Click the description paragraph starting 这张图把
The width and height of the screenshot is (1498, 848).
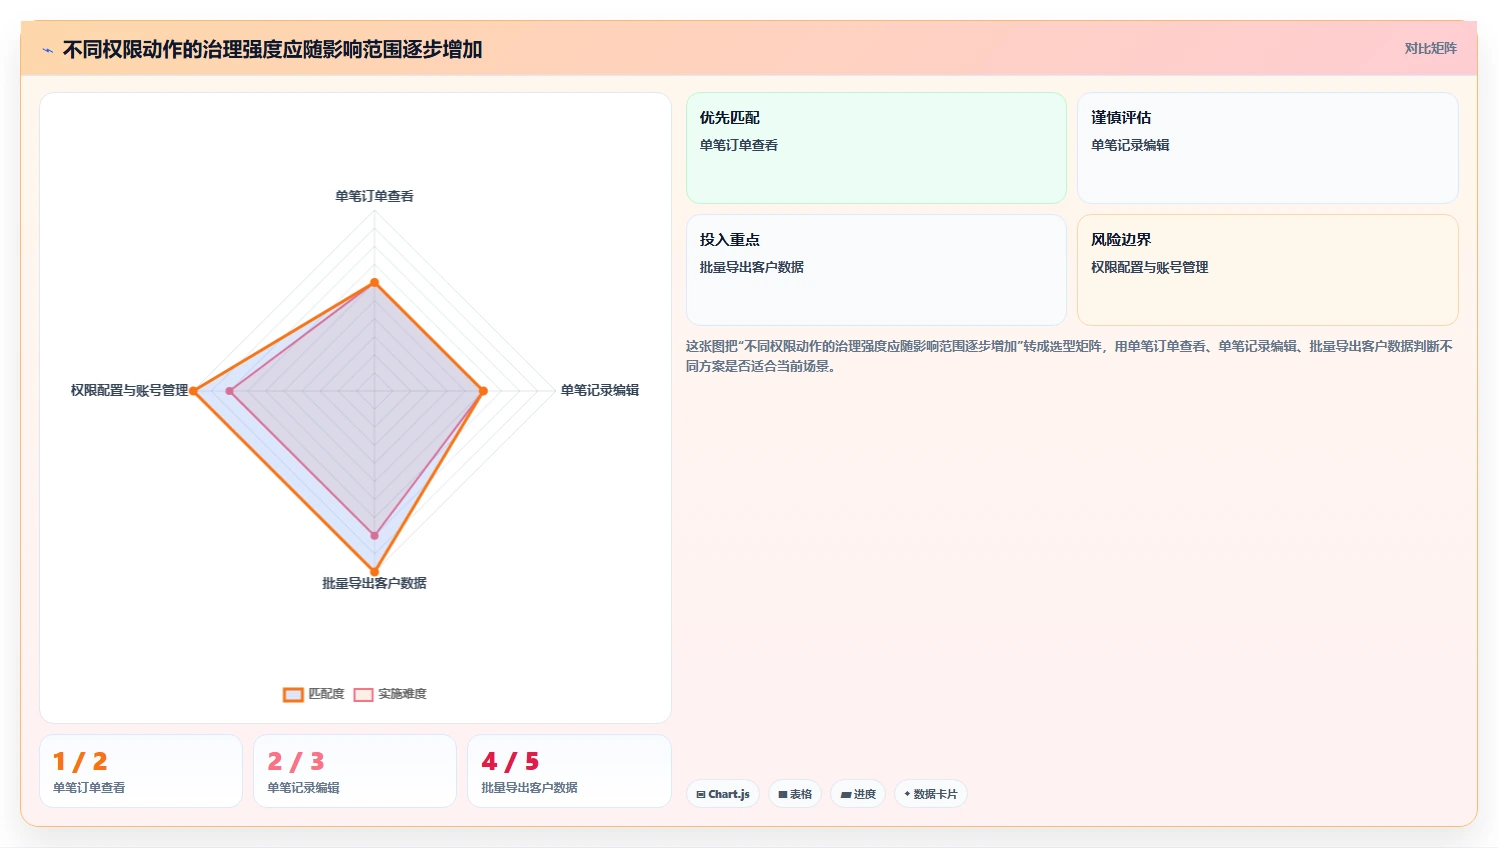[x=1069, y=356]
